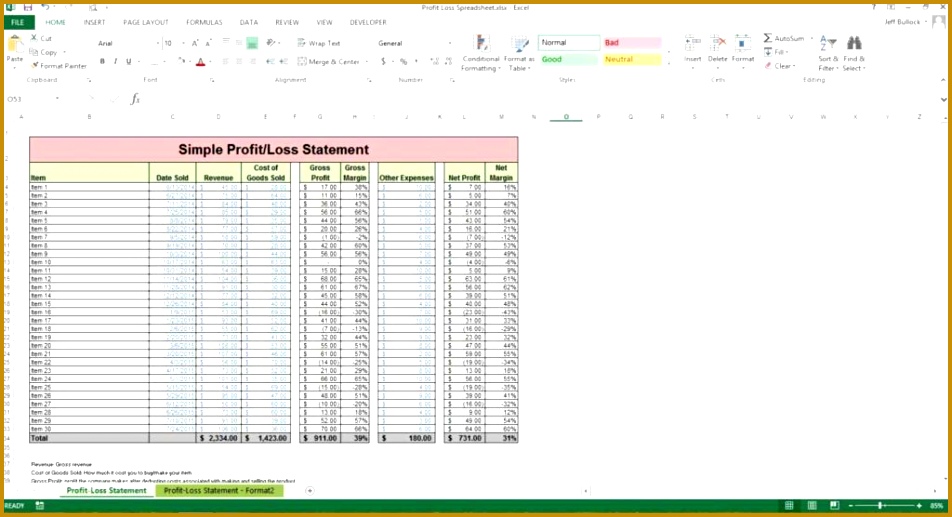Viewport: 952px width, 517px height.
Task: Switch to Page Layout view in status bar
Action: (812, 505)
